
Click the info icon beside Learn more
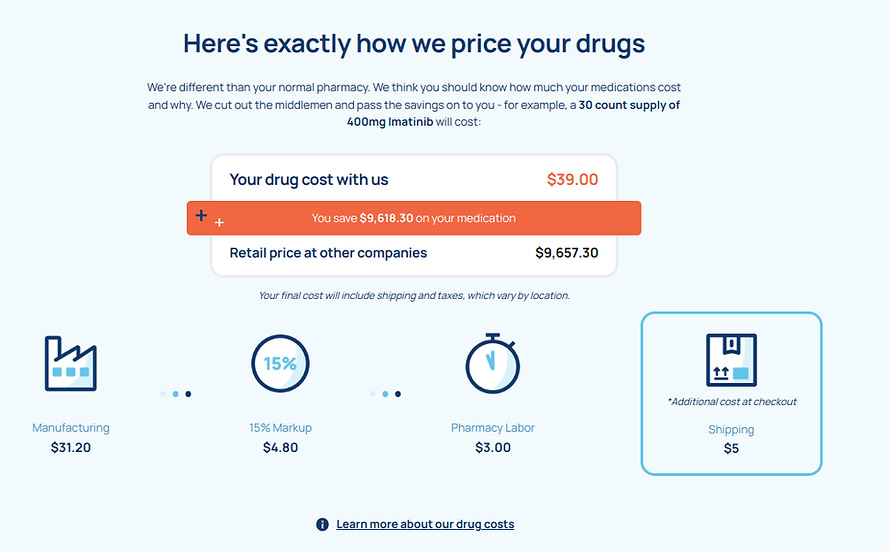[x=322, y=524]
